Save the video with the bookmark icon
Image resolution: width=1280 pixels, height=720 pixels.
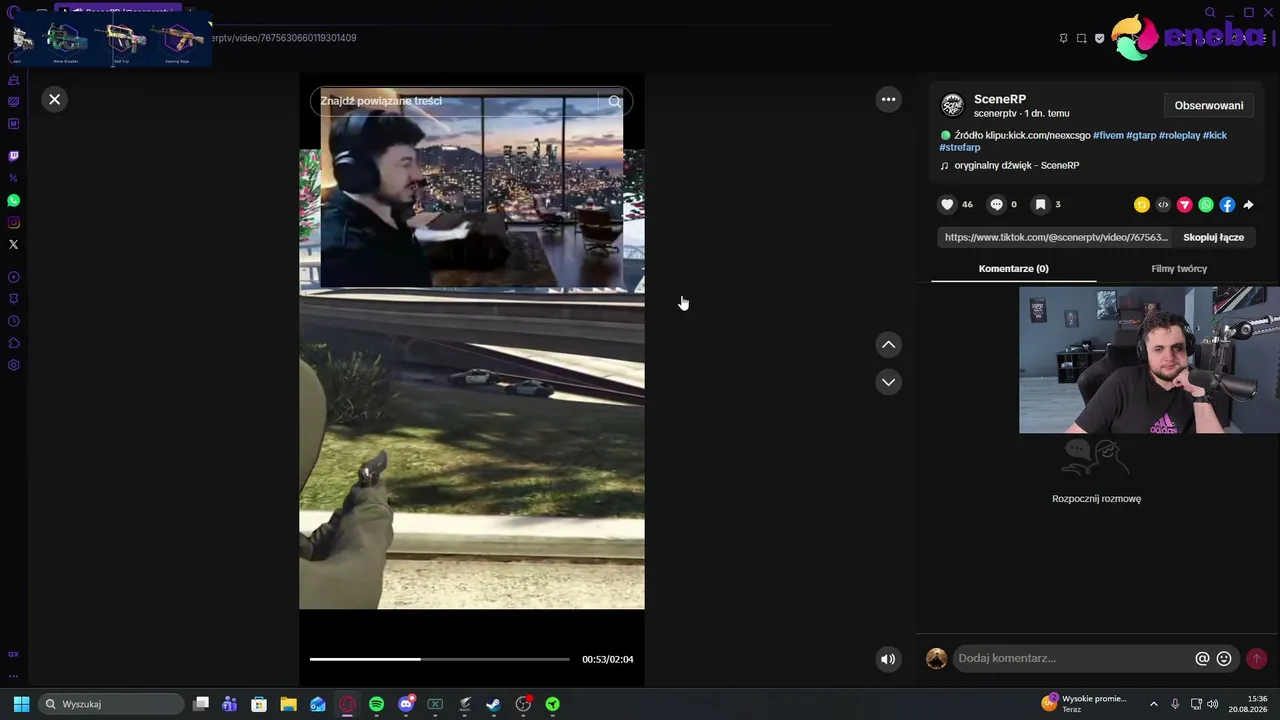[1040, 205]
